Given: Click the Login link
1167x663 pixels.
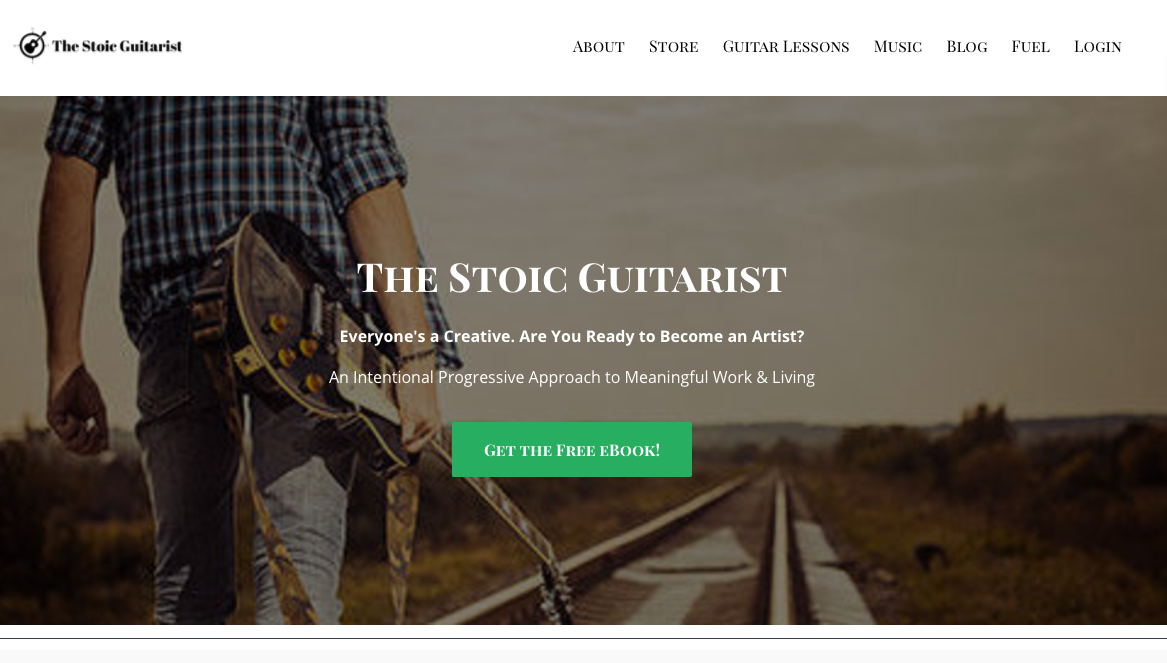Looking at the screenshot, I should point(1097,46).
